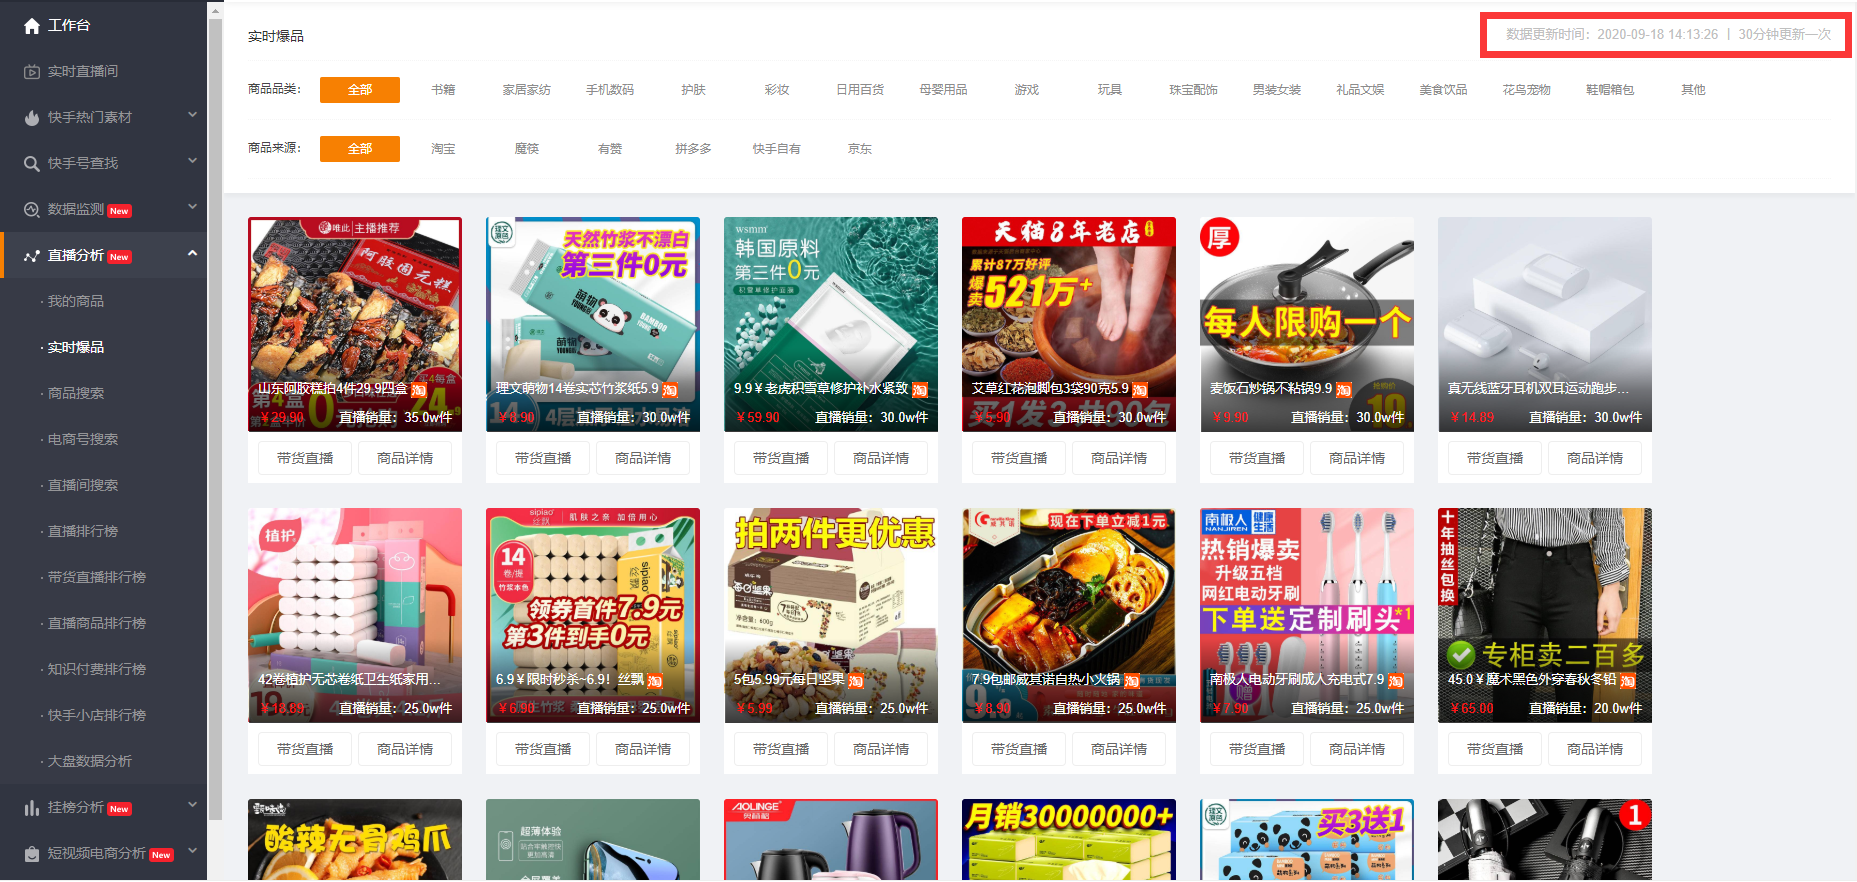Expand the 短视频电商分析 menu arrow
The image size is (1857, 882).
point(192,852)
